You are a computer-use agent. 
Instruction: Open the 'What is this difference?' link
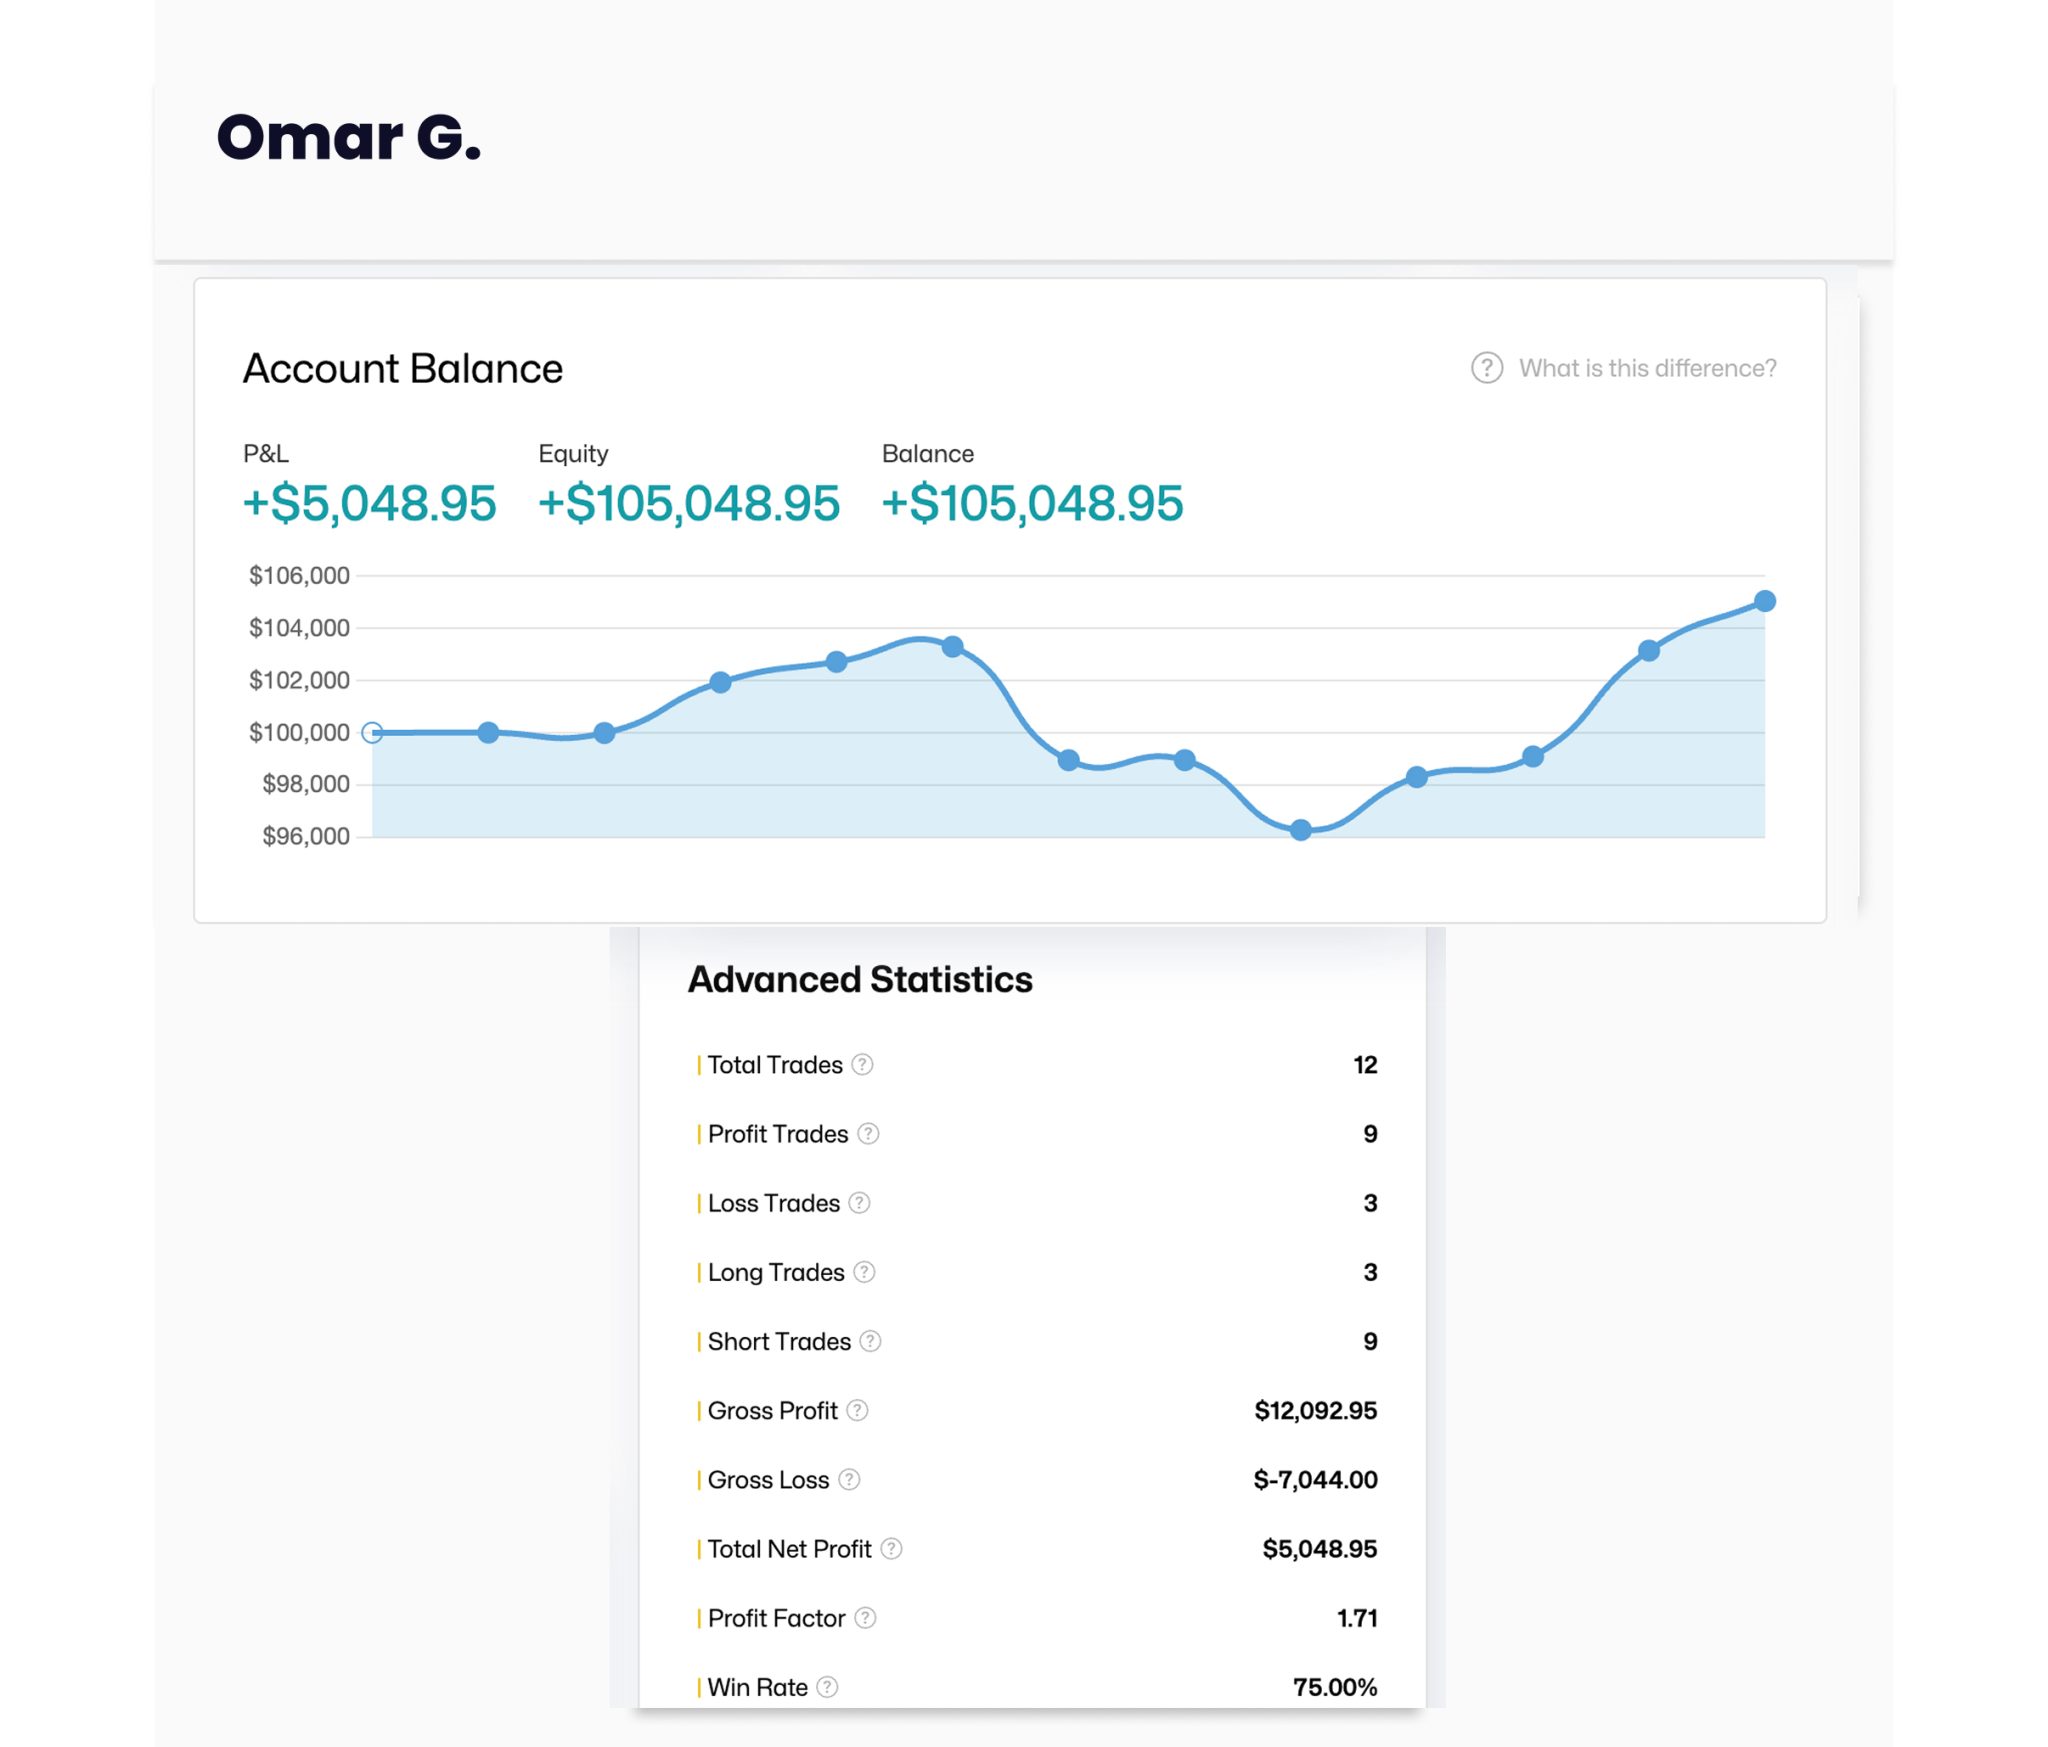coord(1647,368)
